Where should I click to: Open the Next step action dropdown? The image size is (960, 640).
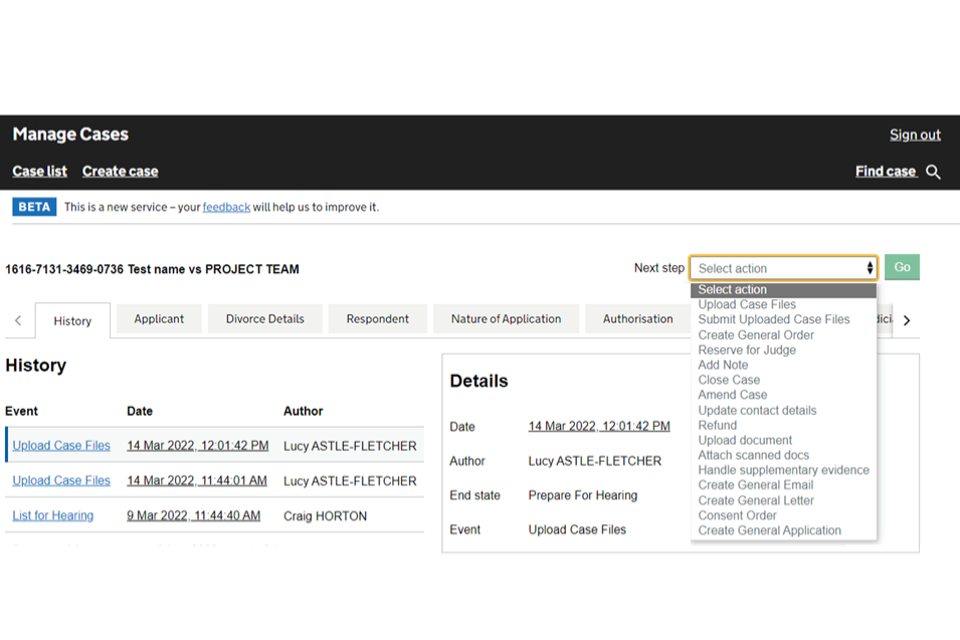coord(783,268)
